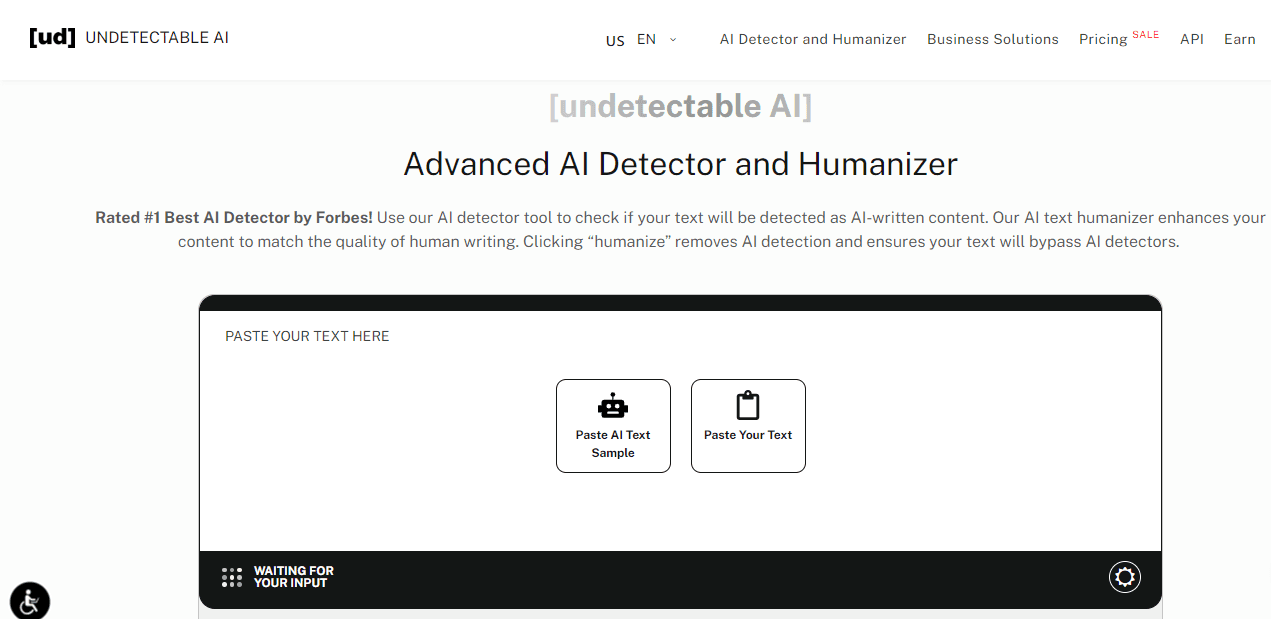1271x619 pixels.
Task: Select the Earn menu item
Action: click(1240, 39)
